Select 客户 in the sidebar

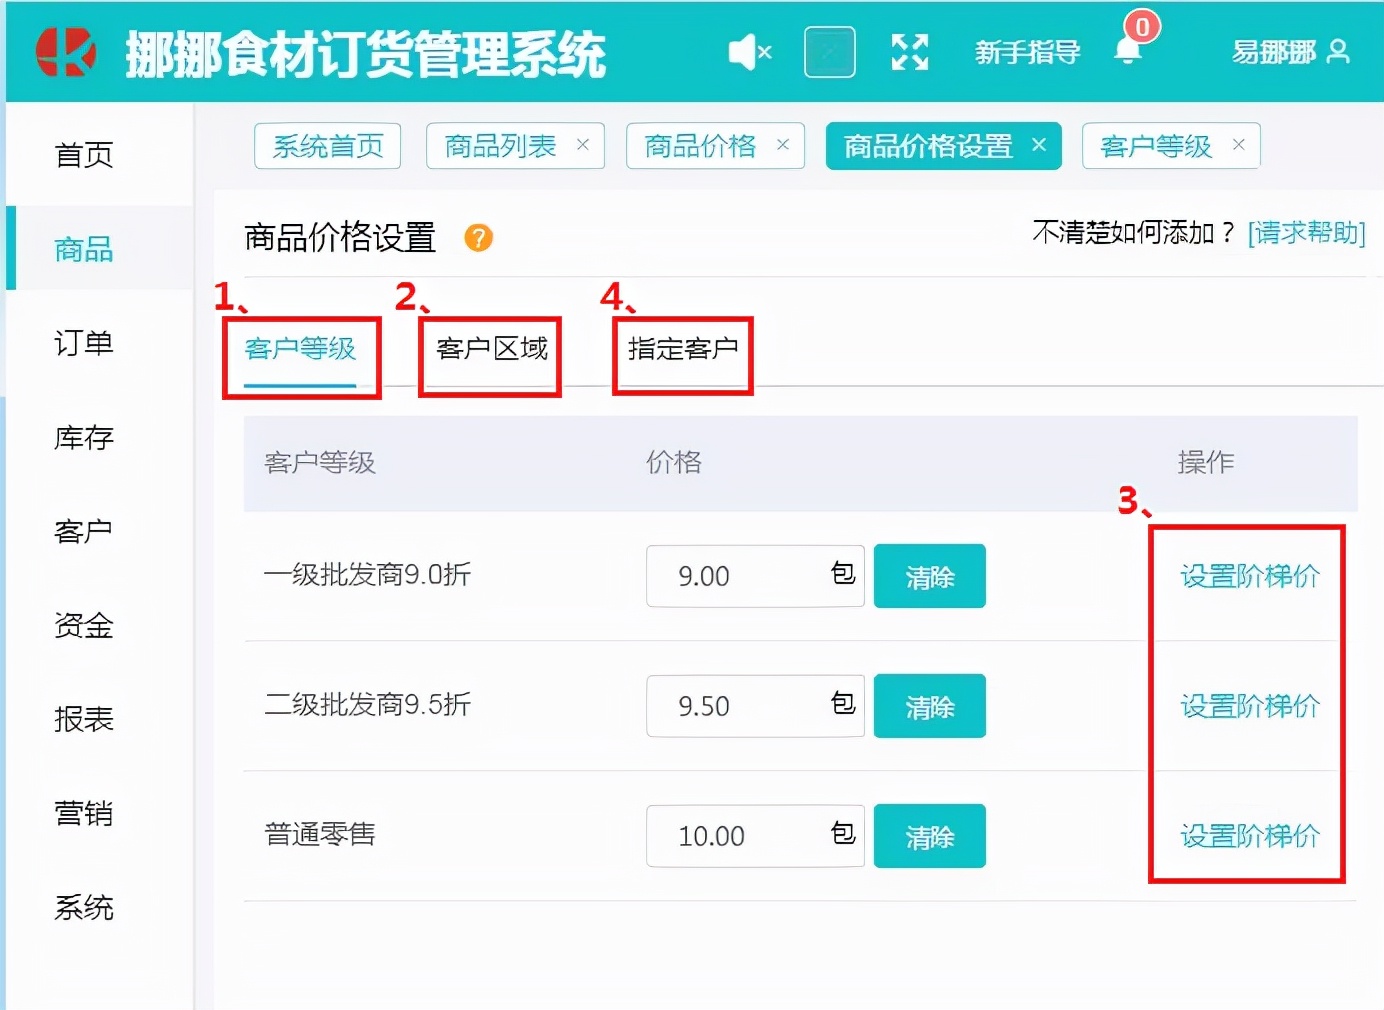(82, 531)
